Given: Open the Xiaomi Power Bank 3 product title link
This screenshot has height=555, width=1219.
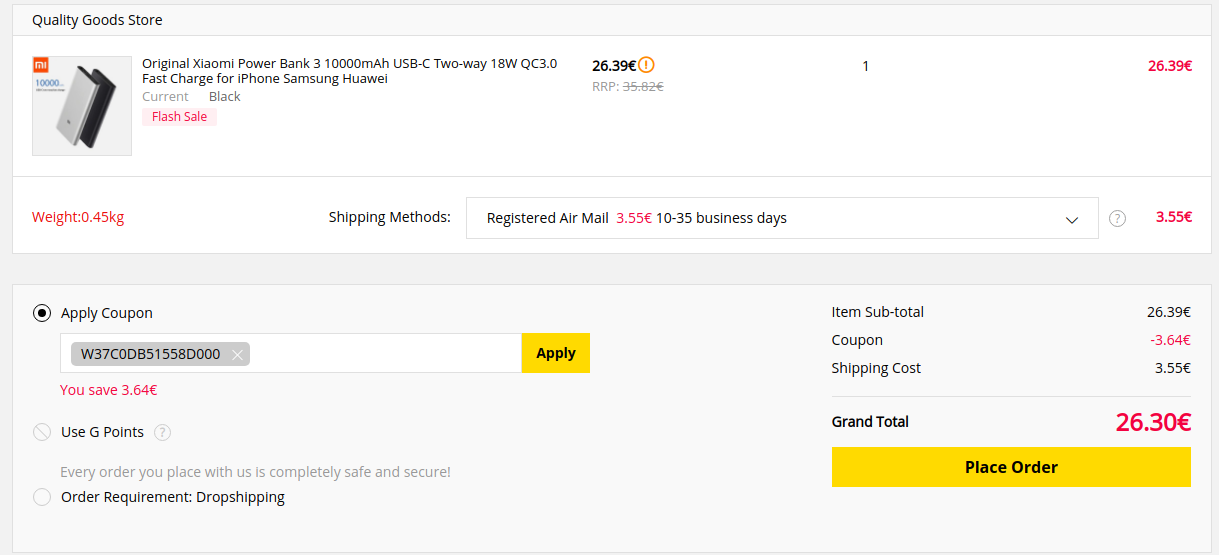Looking at the screenshot, I should click(x=350, y=71).
